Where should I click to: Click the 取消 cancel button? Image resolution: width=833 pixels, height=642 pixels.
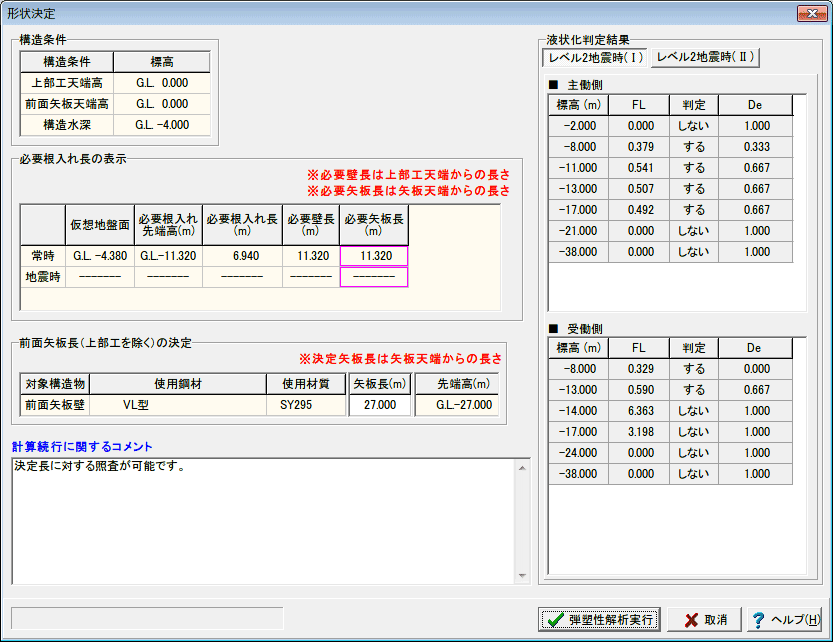pos(704,620)
